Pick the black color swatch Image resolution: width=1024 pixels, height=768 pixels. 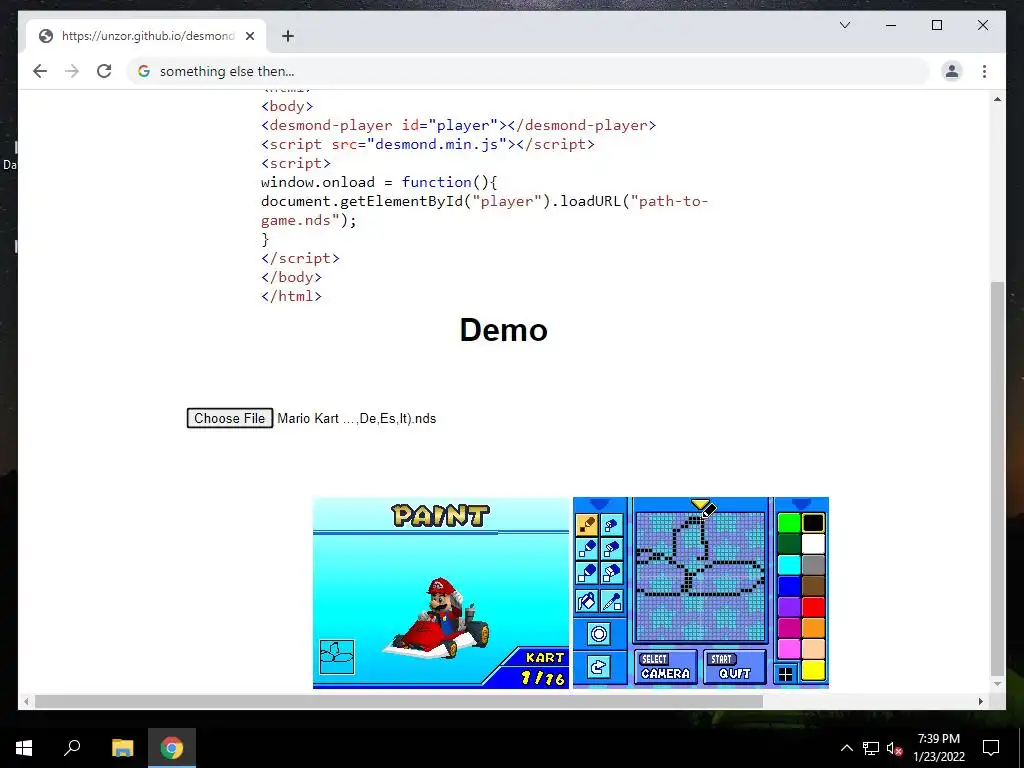click(813, 523)
